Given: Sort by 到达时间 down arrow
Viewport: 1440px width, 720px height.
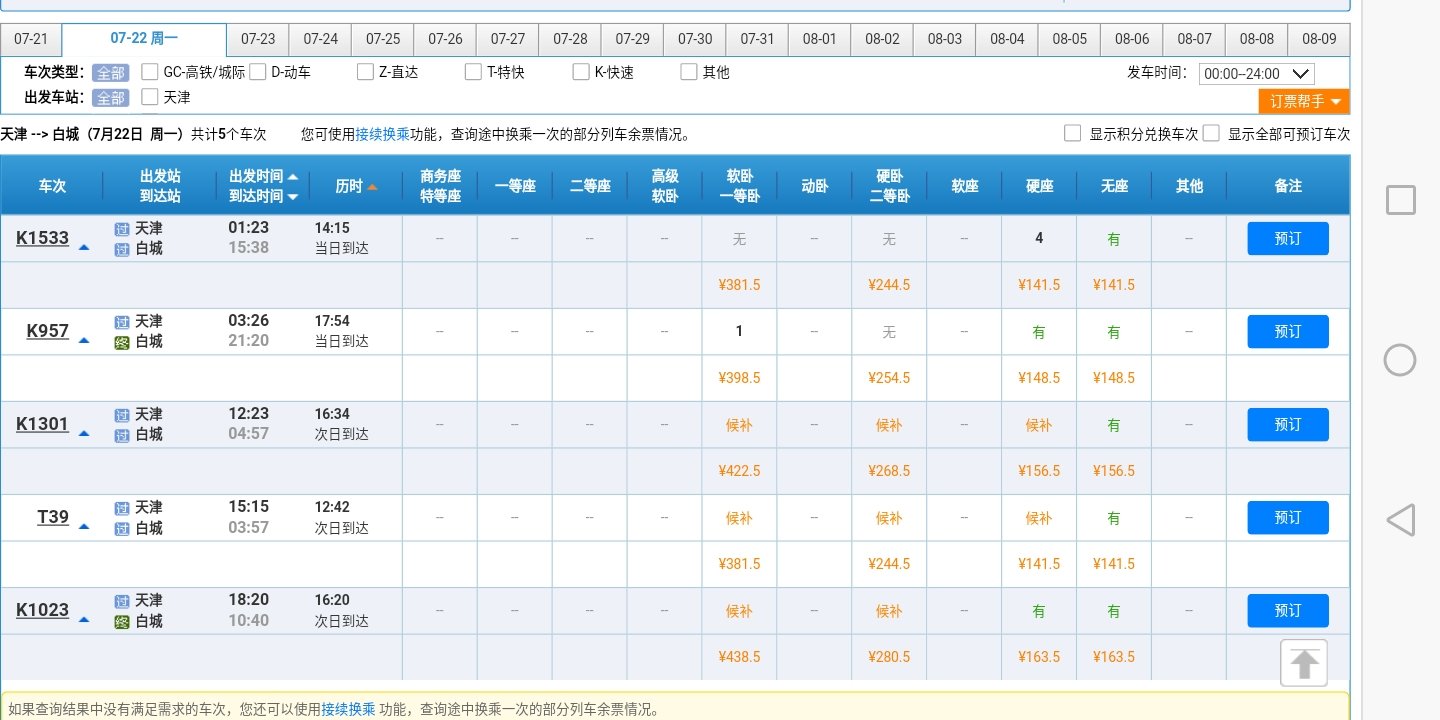Looking at the screenshot, I should [293, 197].
